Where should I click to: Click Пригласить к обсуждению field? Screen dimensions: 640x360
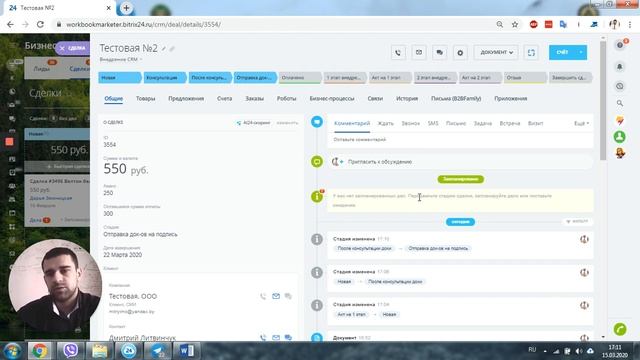click(460, 162)
